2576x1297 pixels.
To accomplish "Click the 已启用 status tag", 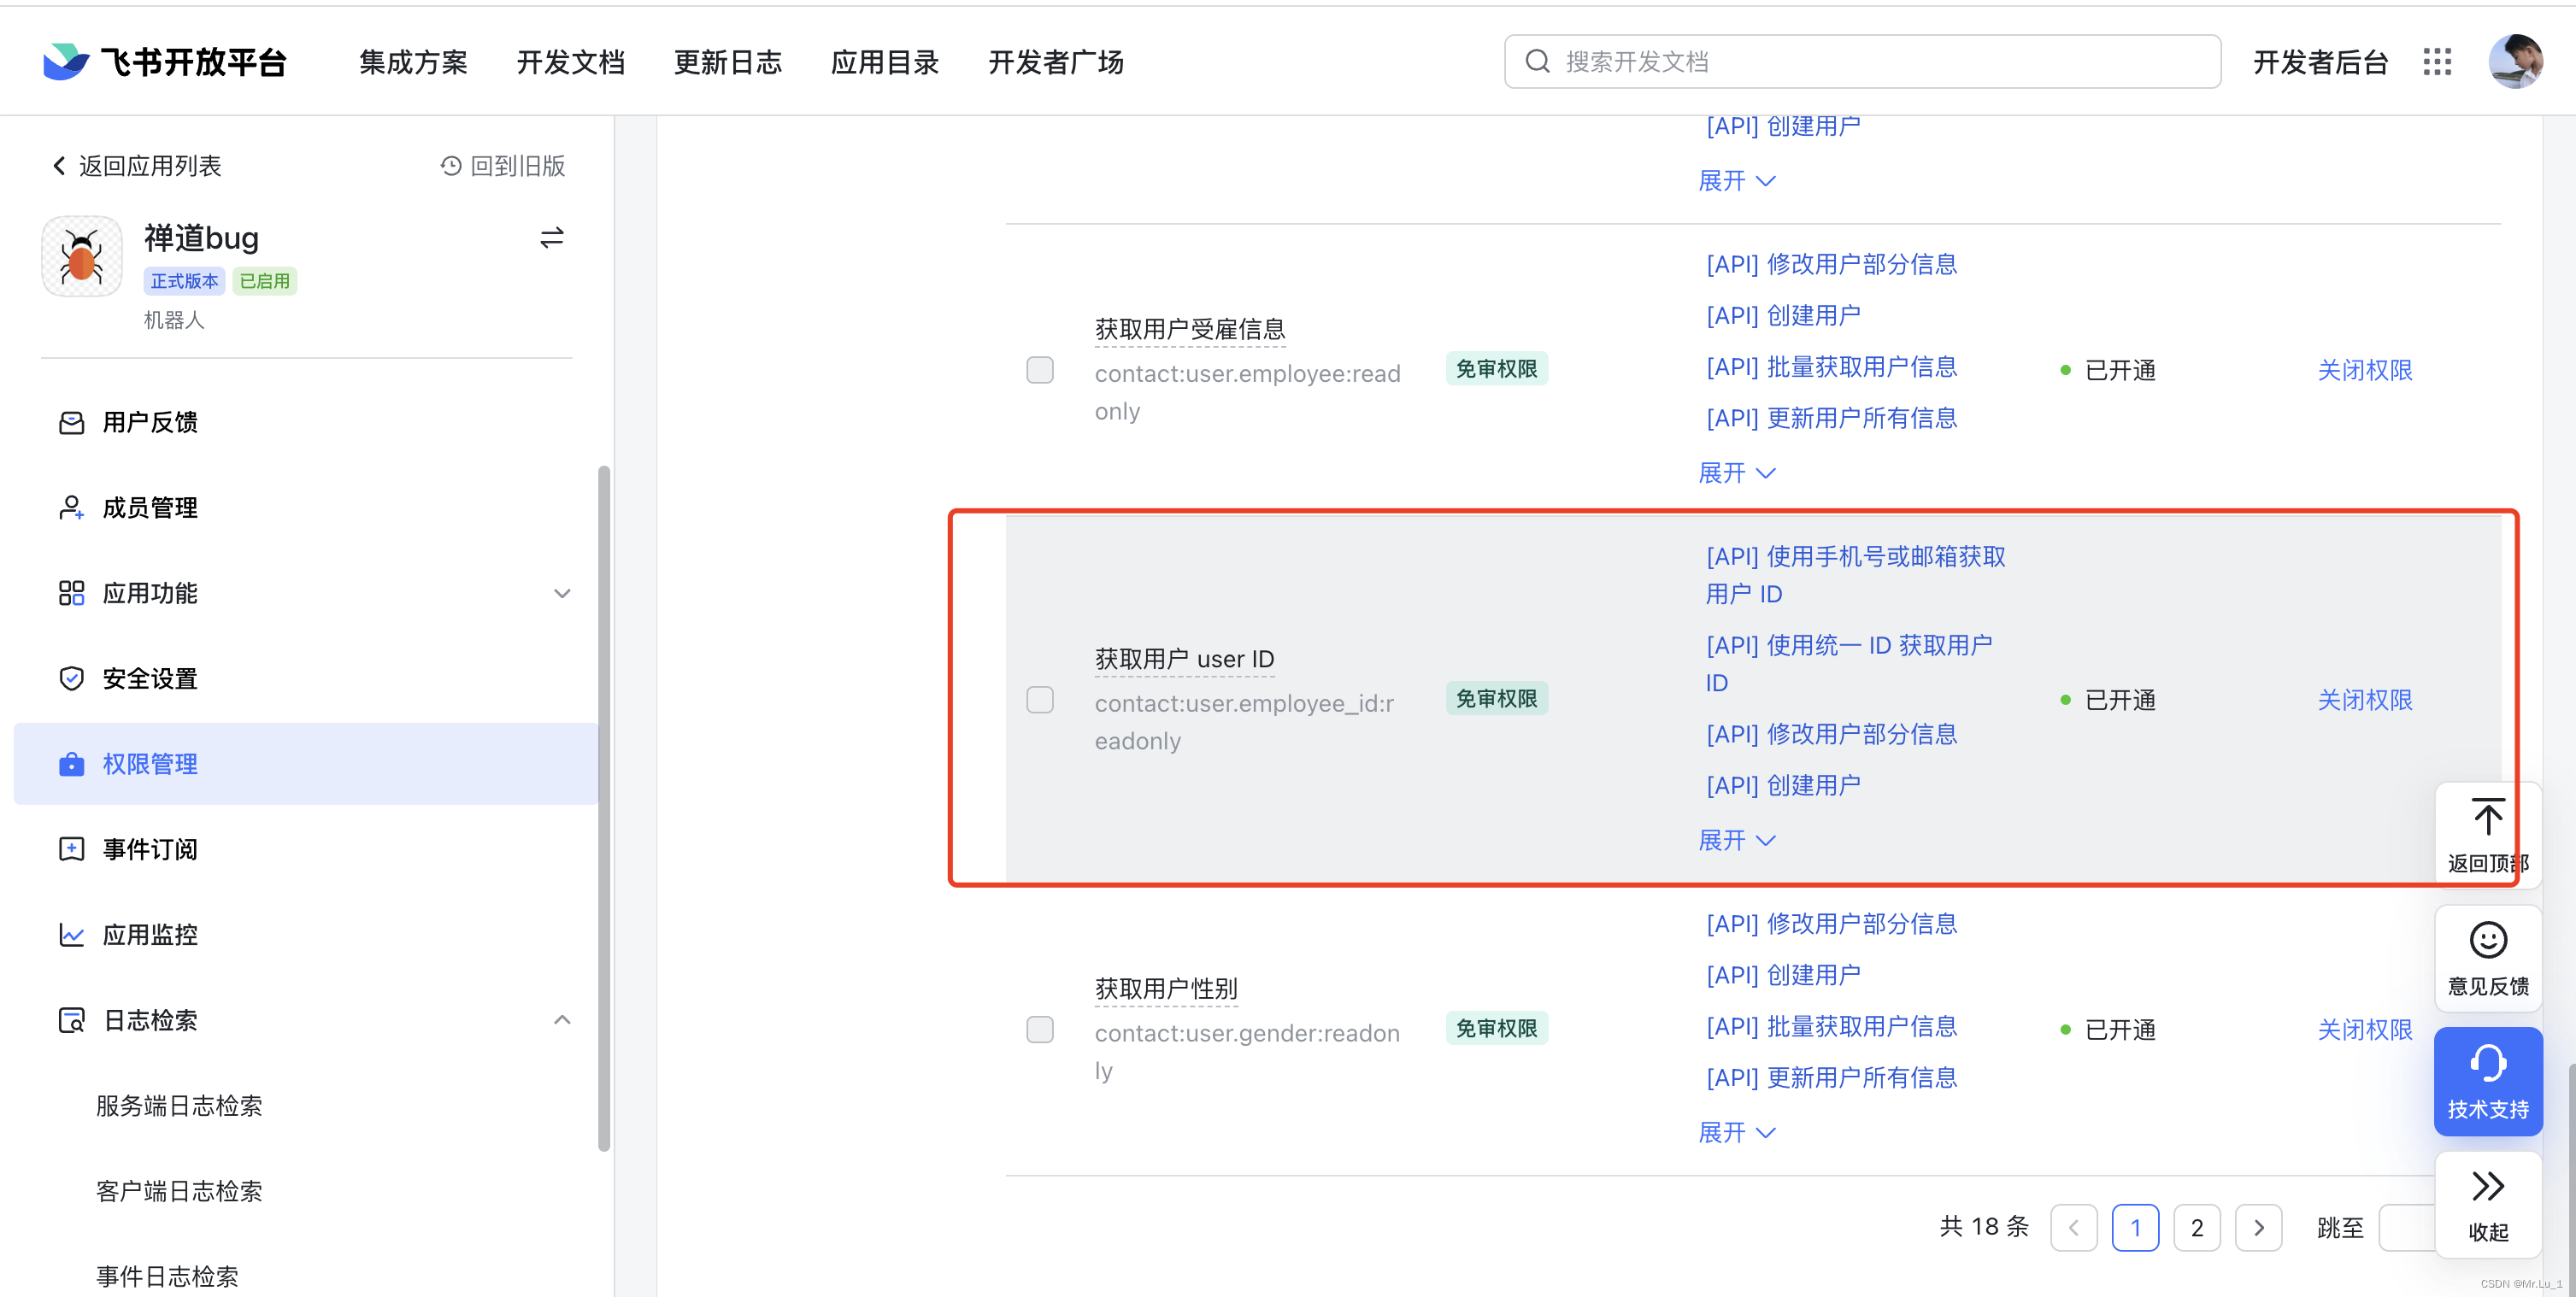I will pos(264,281).
